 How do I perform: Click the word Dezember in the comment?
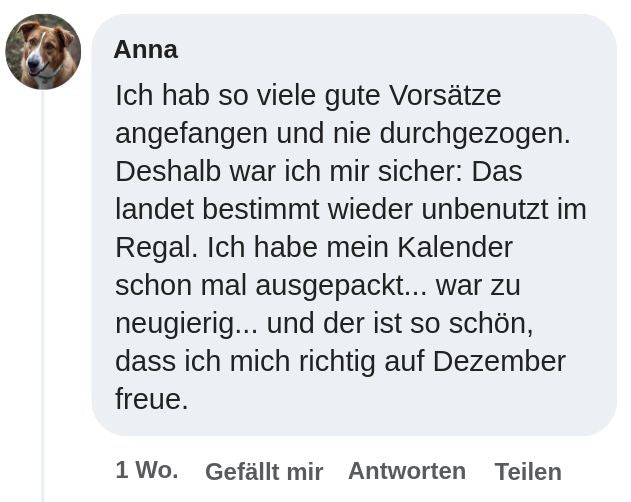[499, 362]
